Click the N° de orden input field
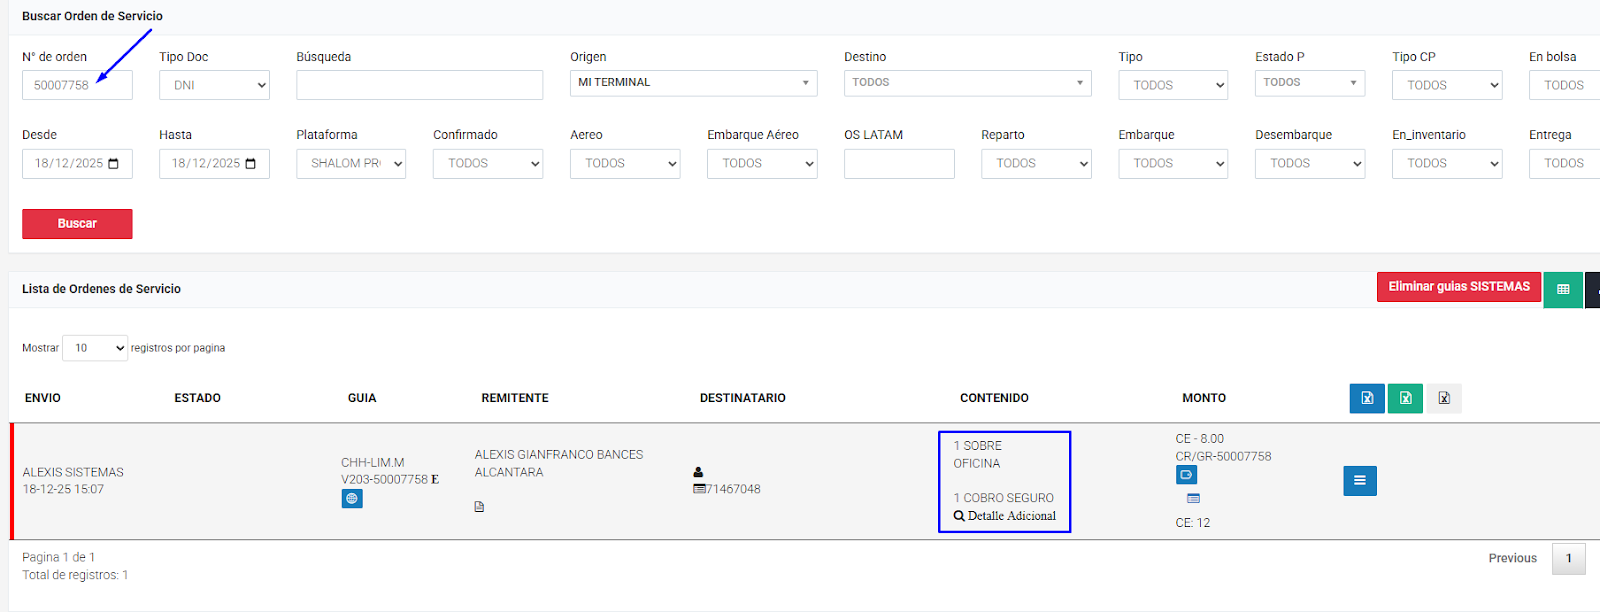The height and width of the screenshot is (612, 1600). (x=77, y=85)
